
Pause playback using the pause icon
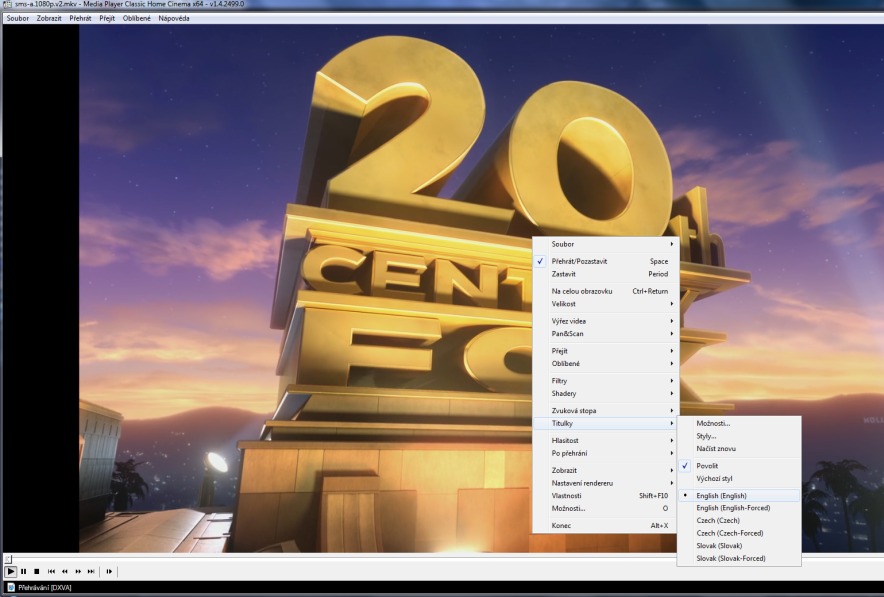pyautogui.click(x=24, y=571)
